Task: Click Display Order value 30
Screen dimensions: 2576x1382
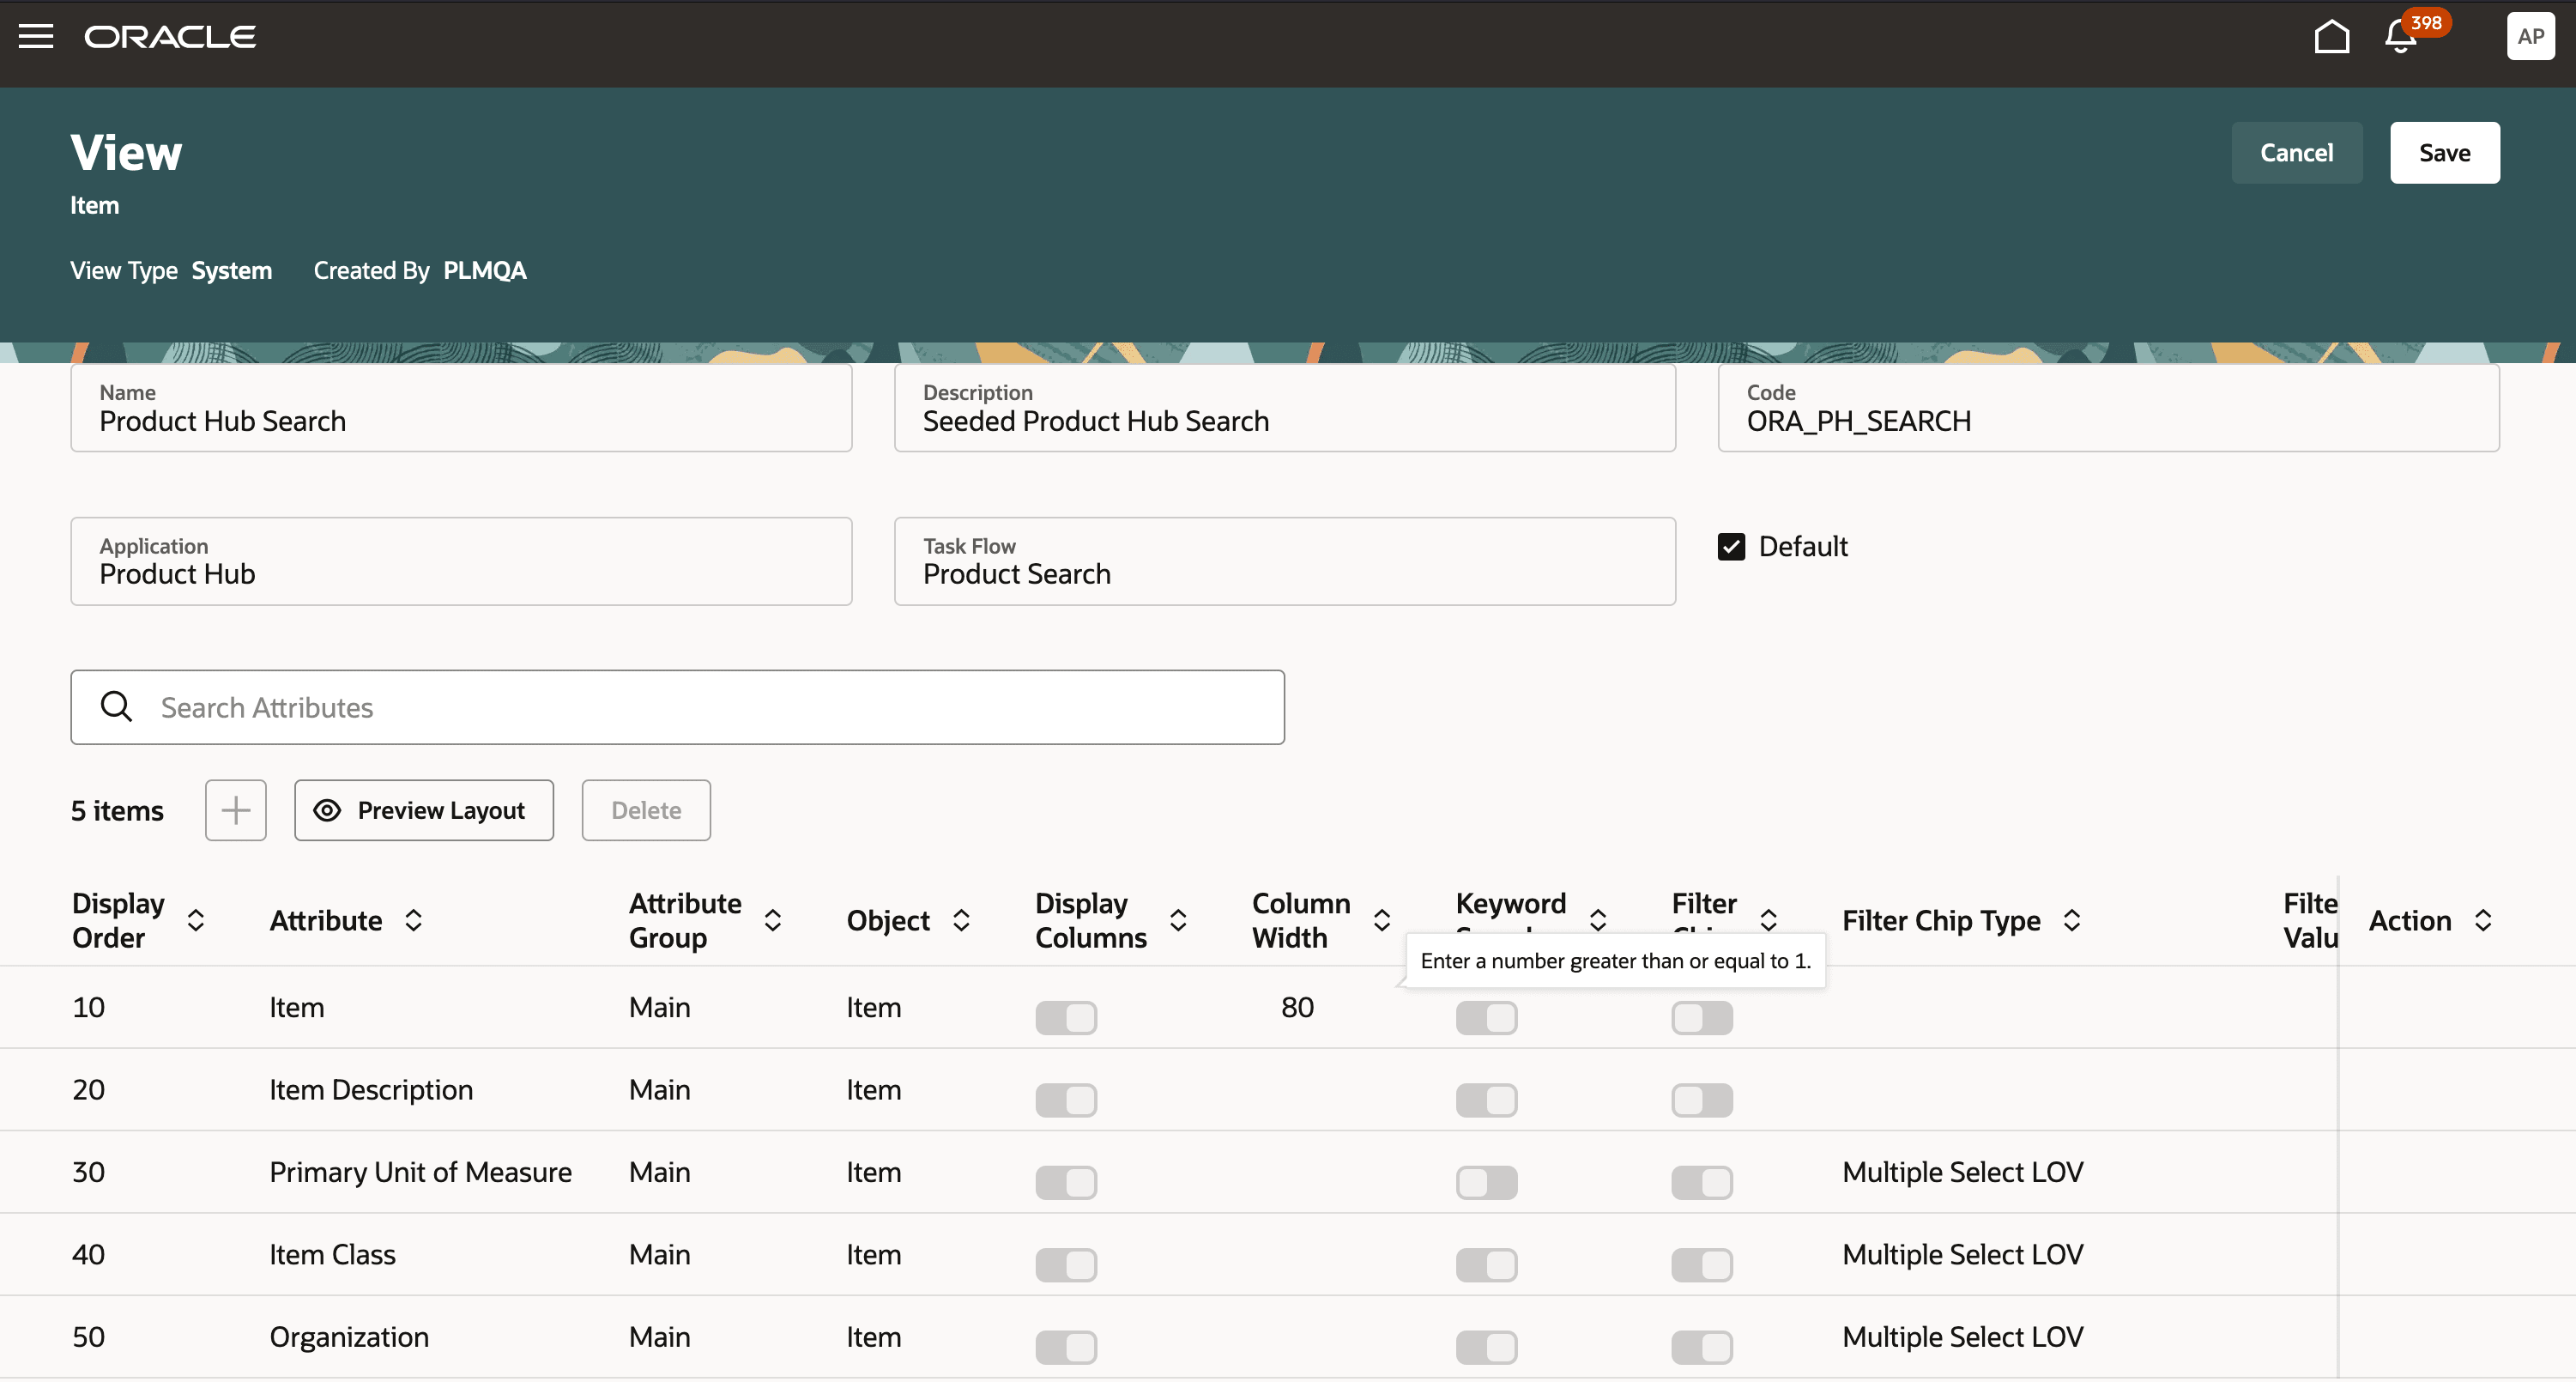Action: tap(88, 1172)
